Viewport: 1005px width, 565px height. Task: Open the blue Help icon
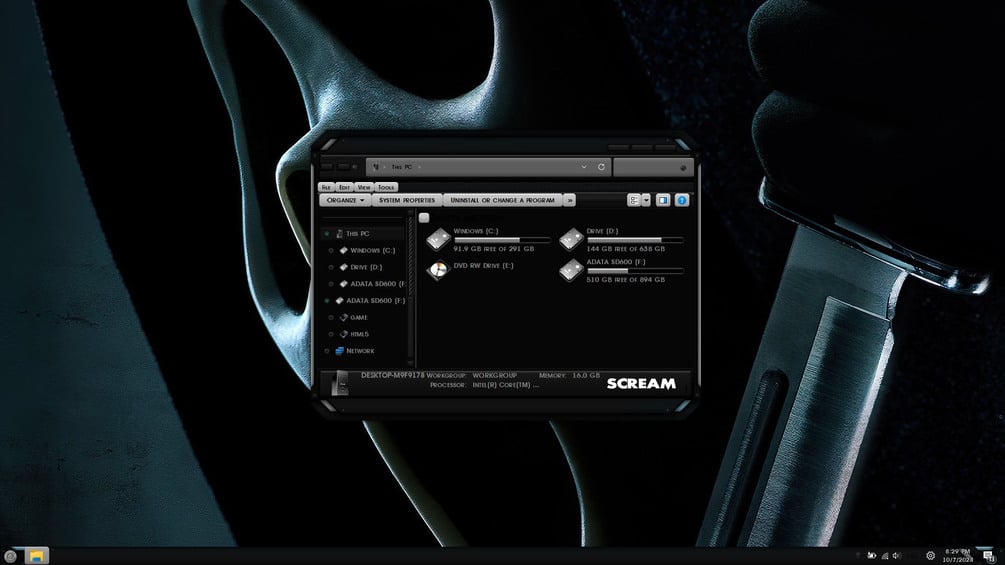(682, 201)
